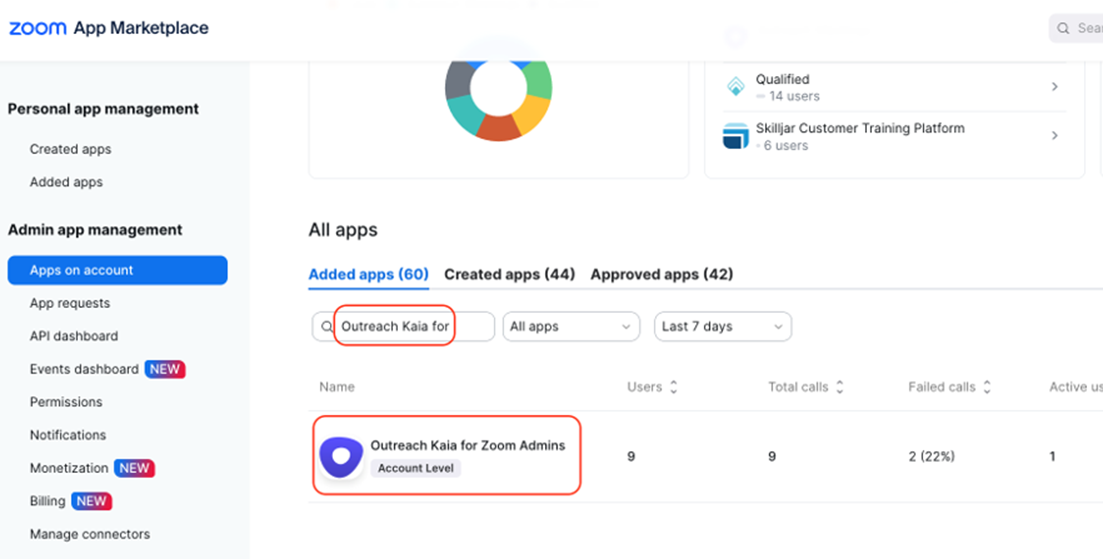The image size is (1103, 559).
Task: Click the Skilljar Customer Training Platform name
Action: click(x=860, y=129)
